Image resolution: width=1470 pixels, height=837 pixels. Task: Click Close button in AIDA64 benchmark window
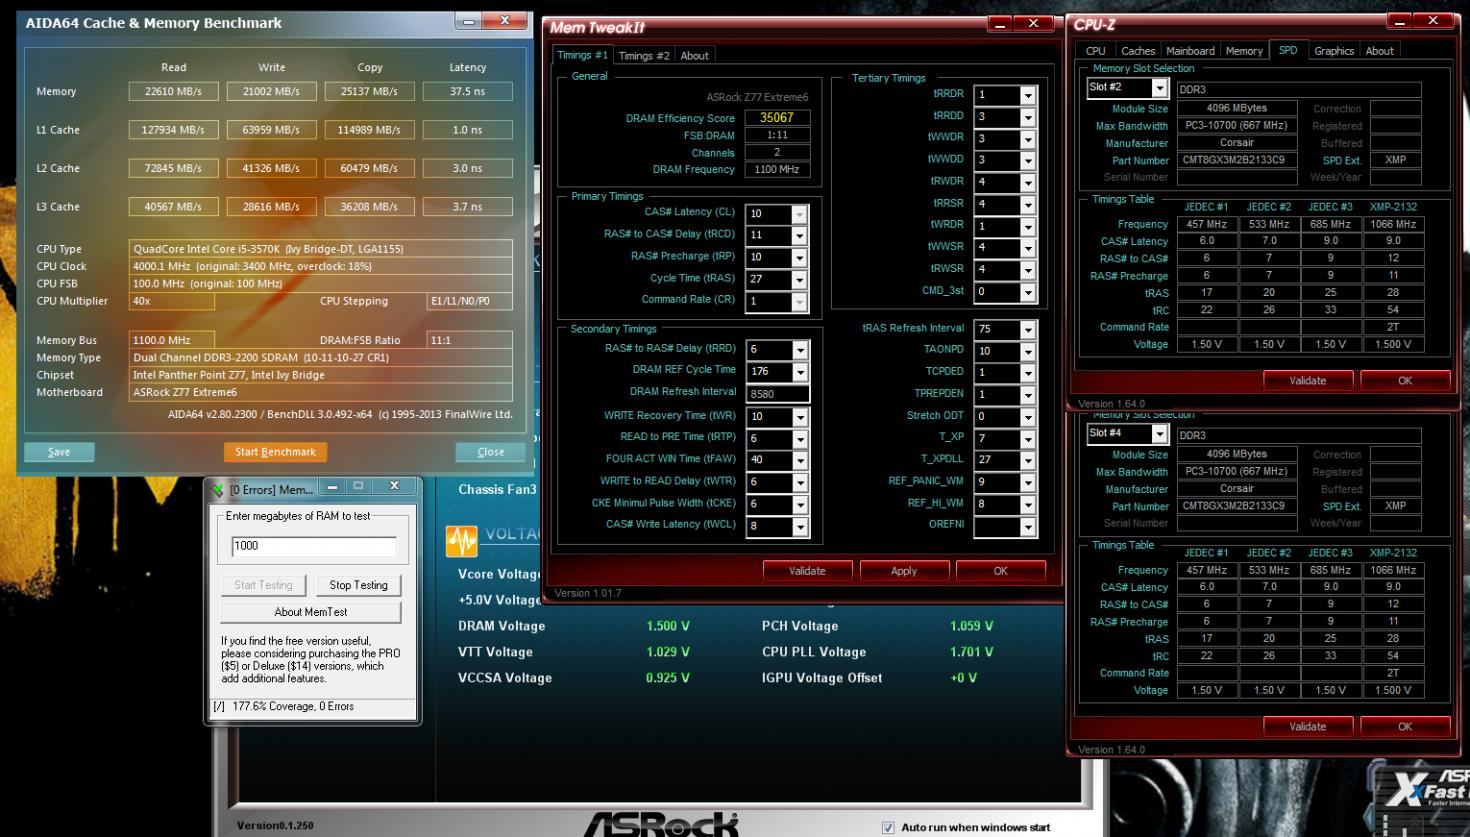tap(490, 452)
